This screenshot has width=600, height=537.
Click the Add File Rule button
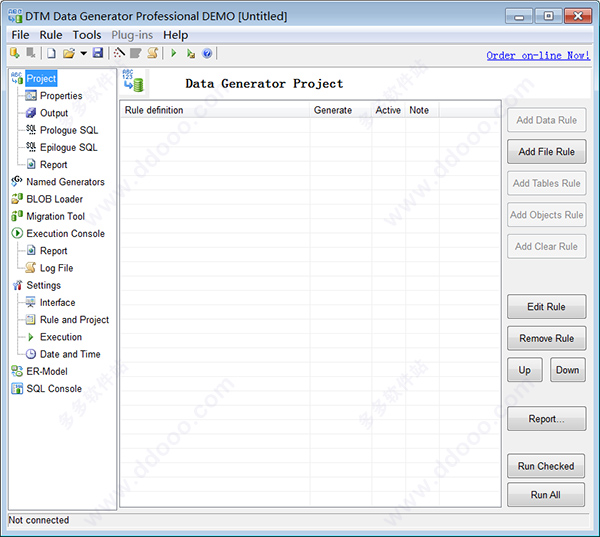click(546, 152)
